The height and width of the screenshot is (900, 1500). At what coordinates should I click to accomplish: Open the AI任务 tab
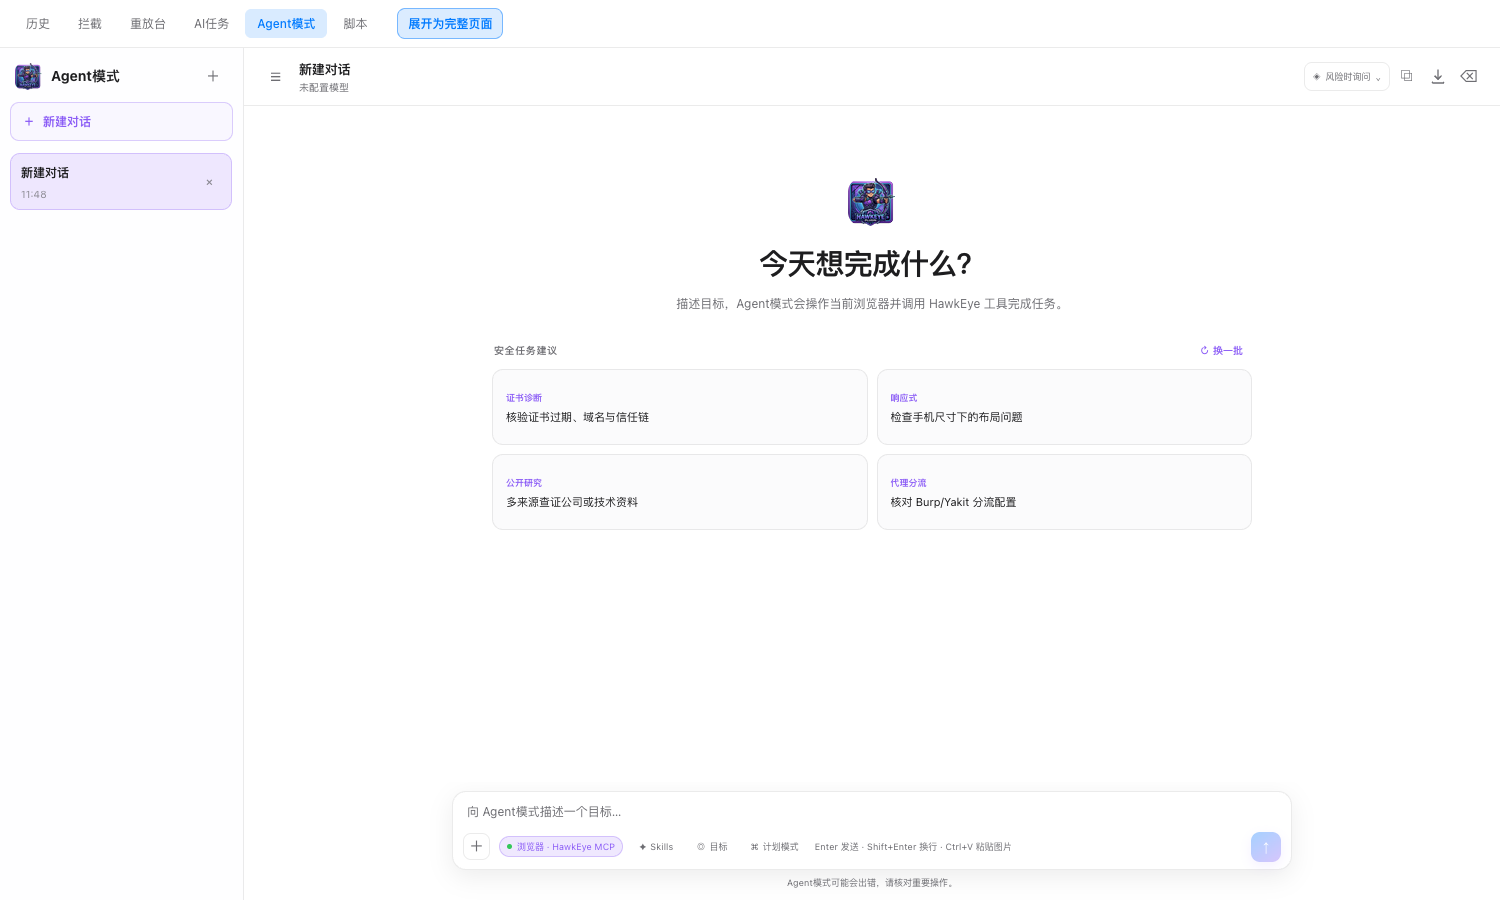[x=211, y=24]
